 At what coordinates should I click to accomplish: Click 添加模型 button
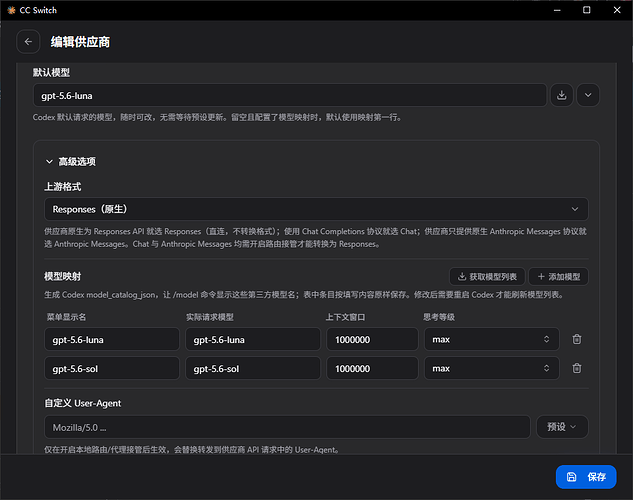pos(559,277)
